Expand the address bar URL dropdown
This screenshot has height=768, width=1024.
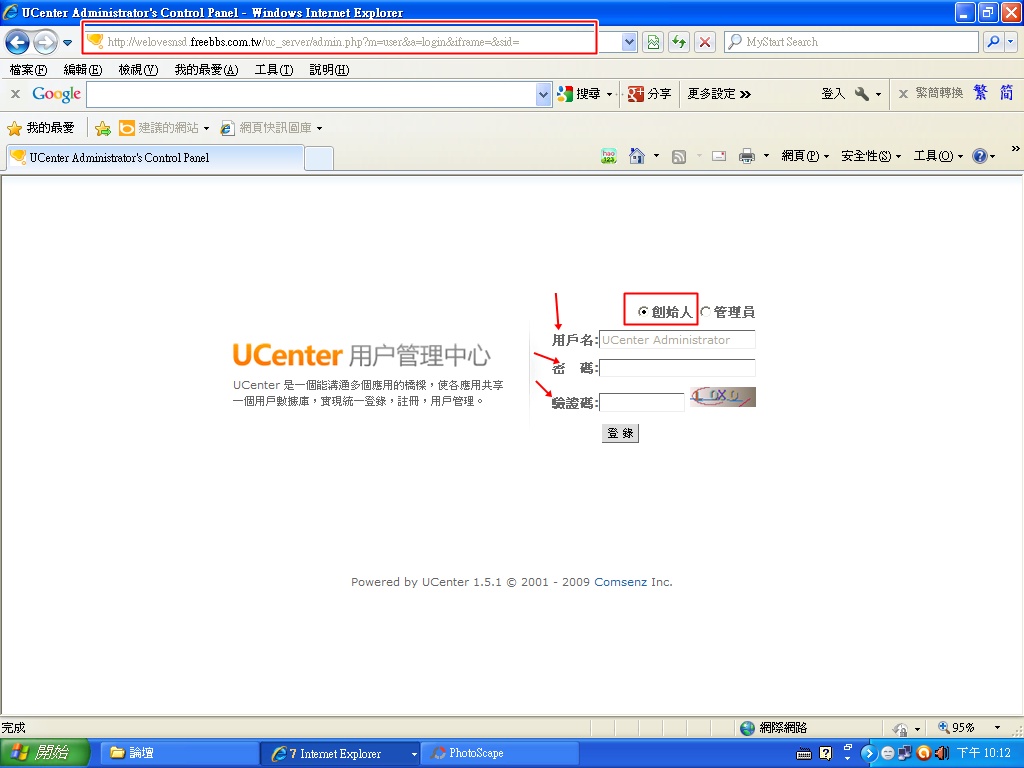tap(629, 42)
